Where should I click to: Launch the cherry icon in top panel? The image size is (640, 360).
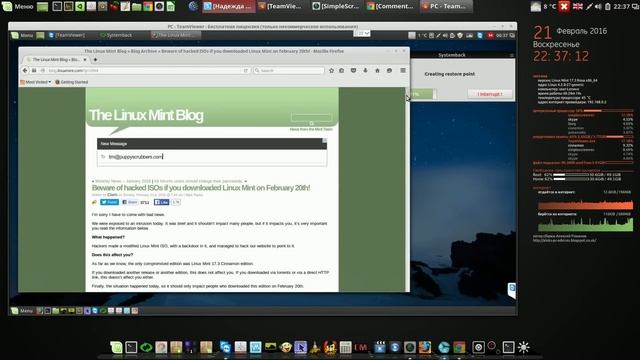pos(114,6)
